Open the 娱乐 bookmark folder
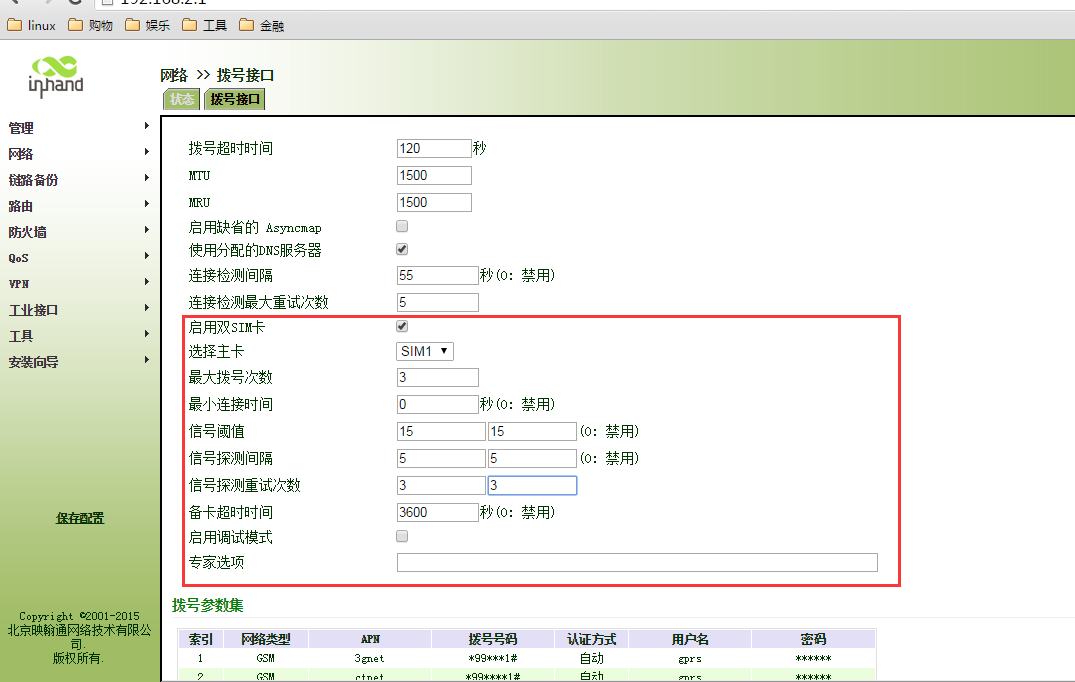This screenshot has width=1075, height=682. click(x=148, y=26)
